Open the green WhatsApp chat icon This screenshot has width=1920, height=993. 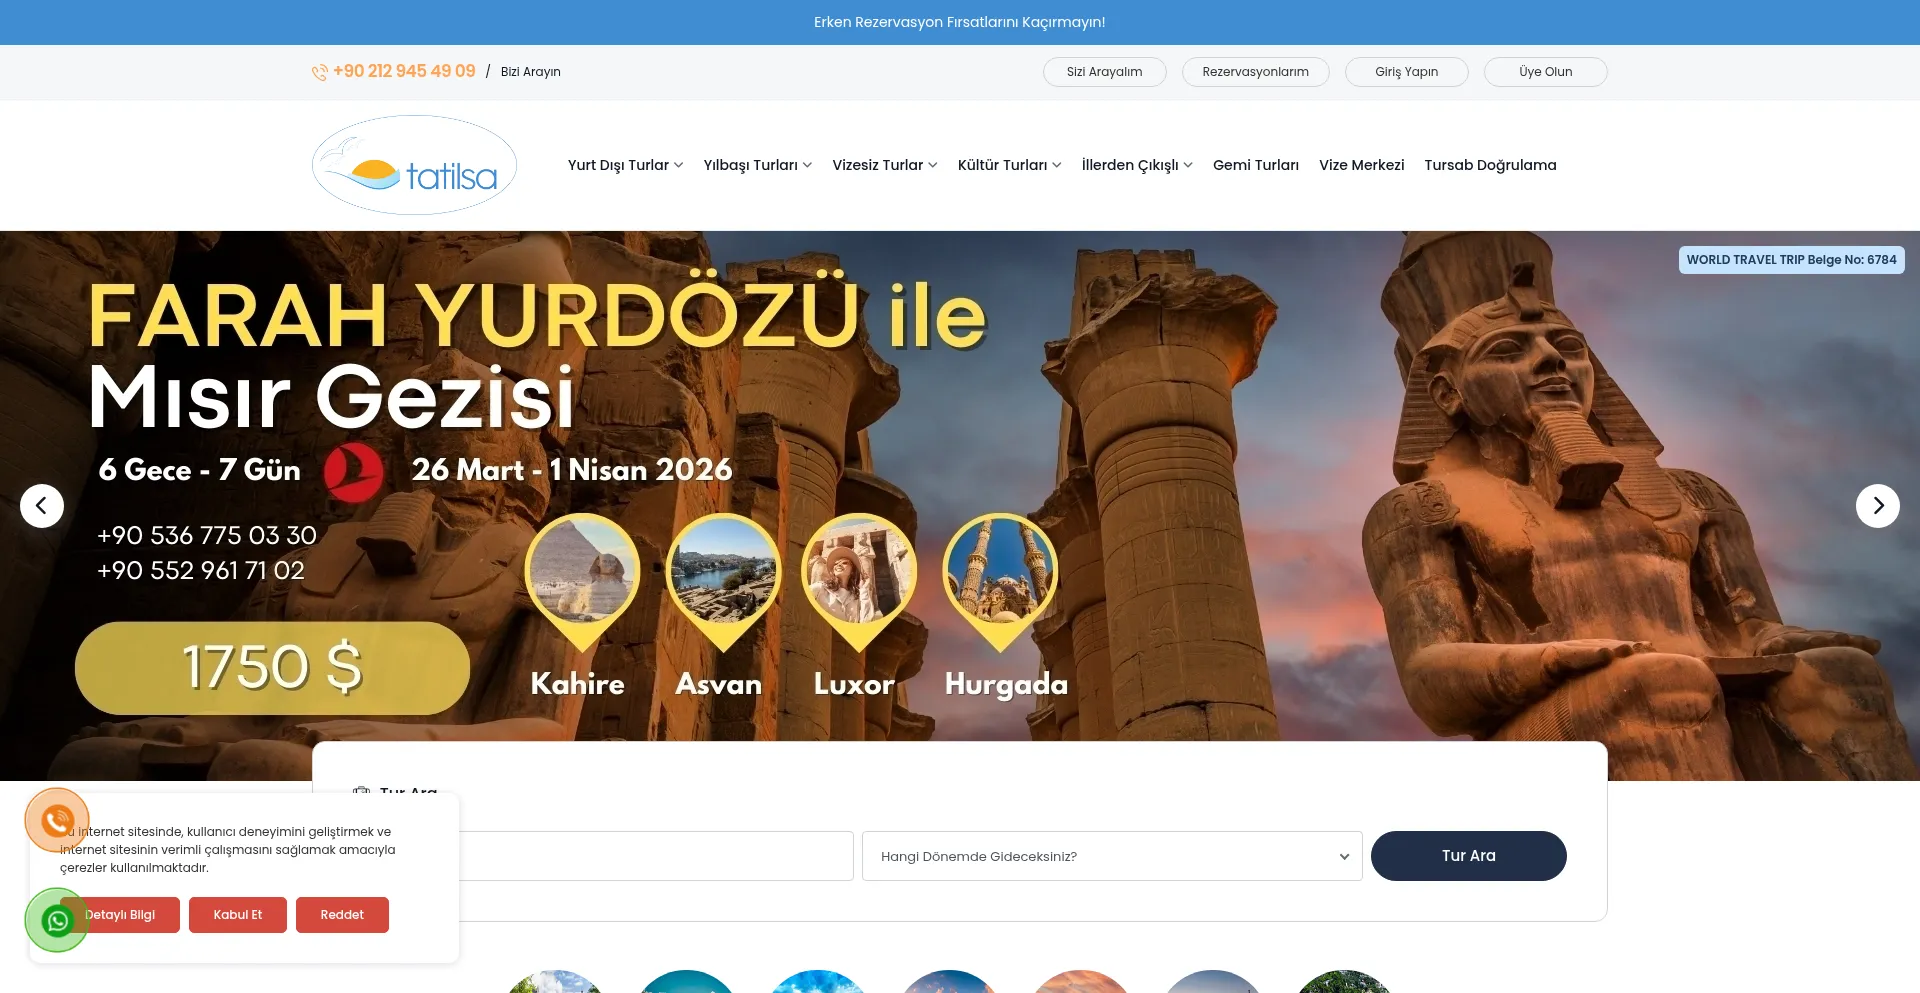pos(57,920)
